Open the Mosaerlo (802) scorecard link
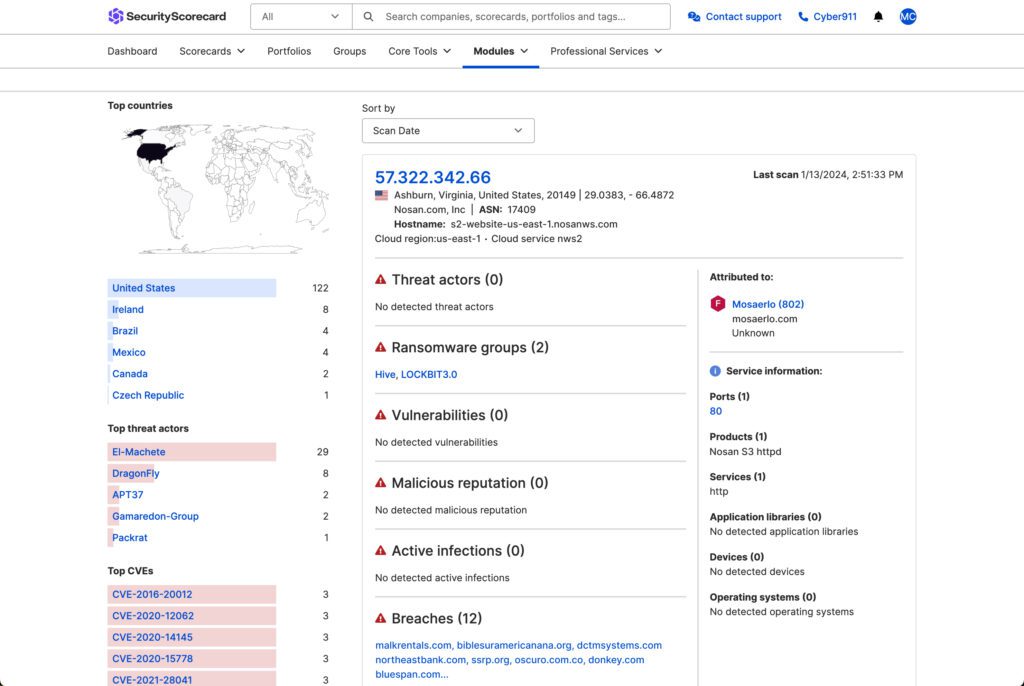Screen dimensions: 1024x686 tap(768, 304)
